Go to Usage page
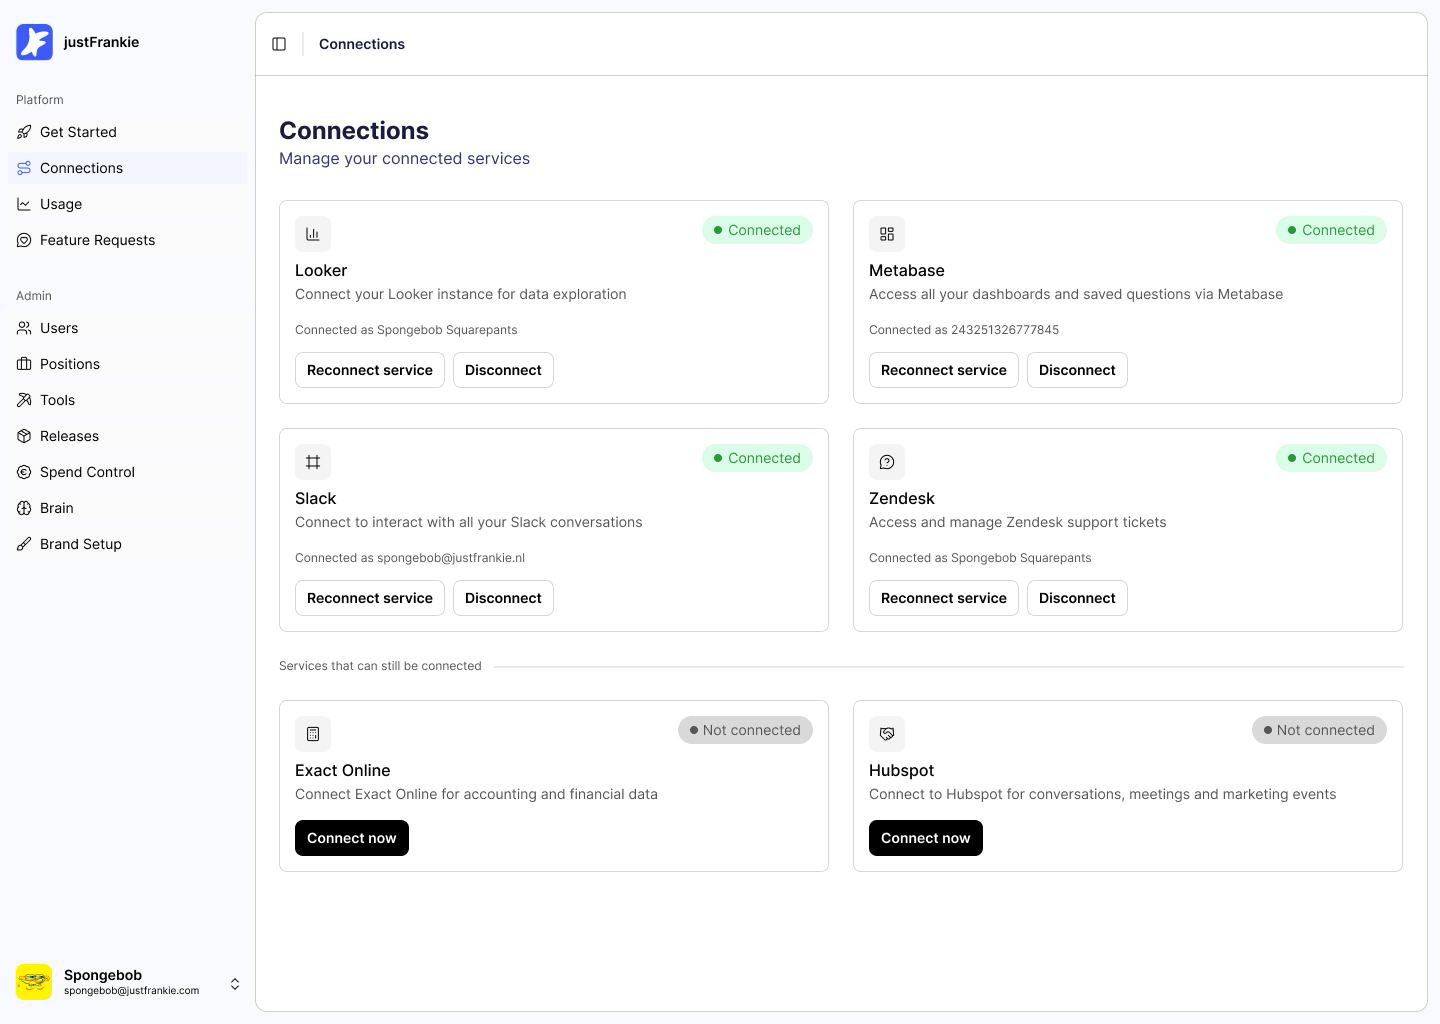The image size is (1440, 1024). (127, 204)
